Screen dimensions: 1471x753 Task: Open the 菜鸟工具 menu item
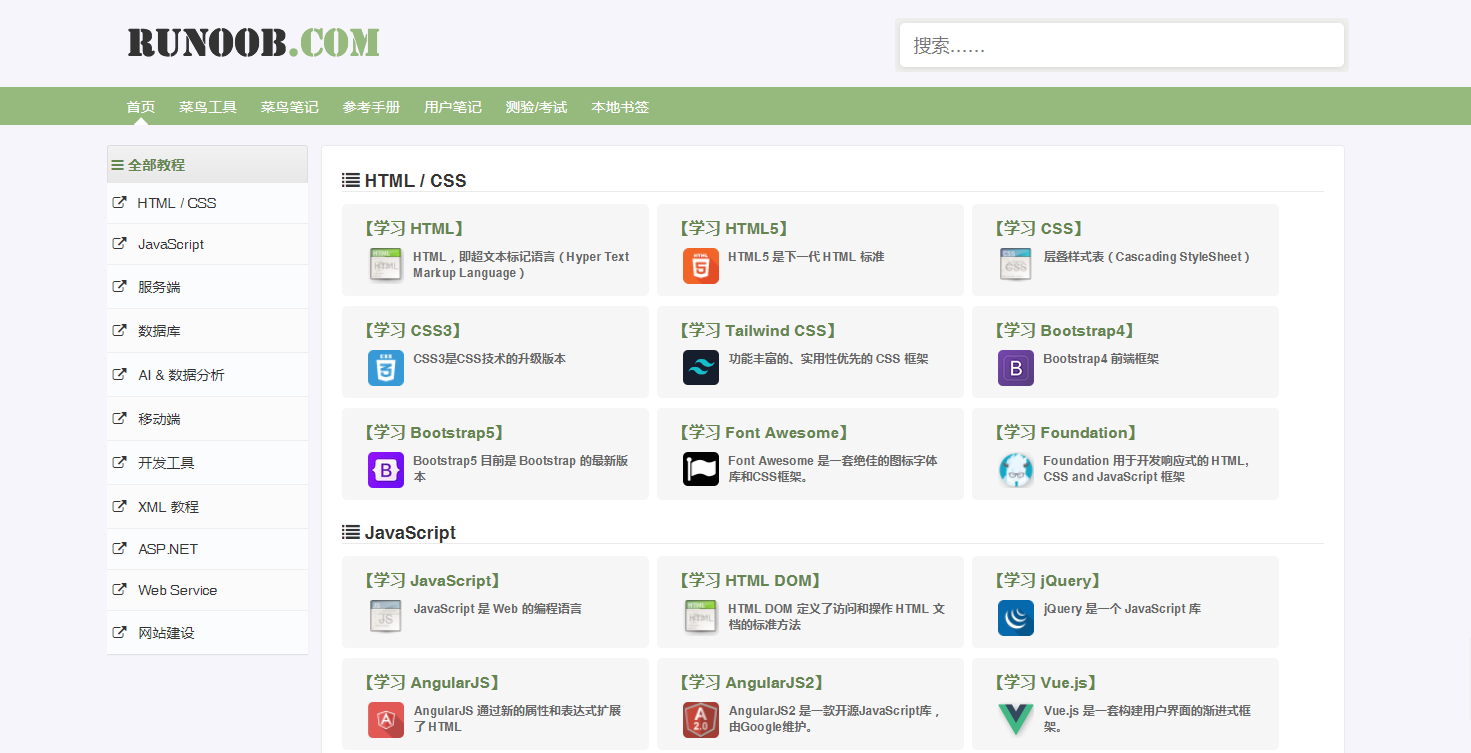(x=208, y=107)
